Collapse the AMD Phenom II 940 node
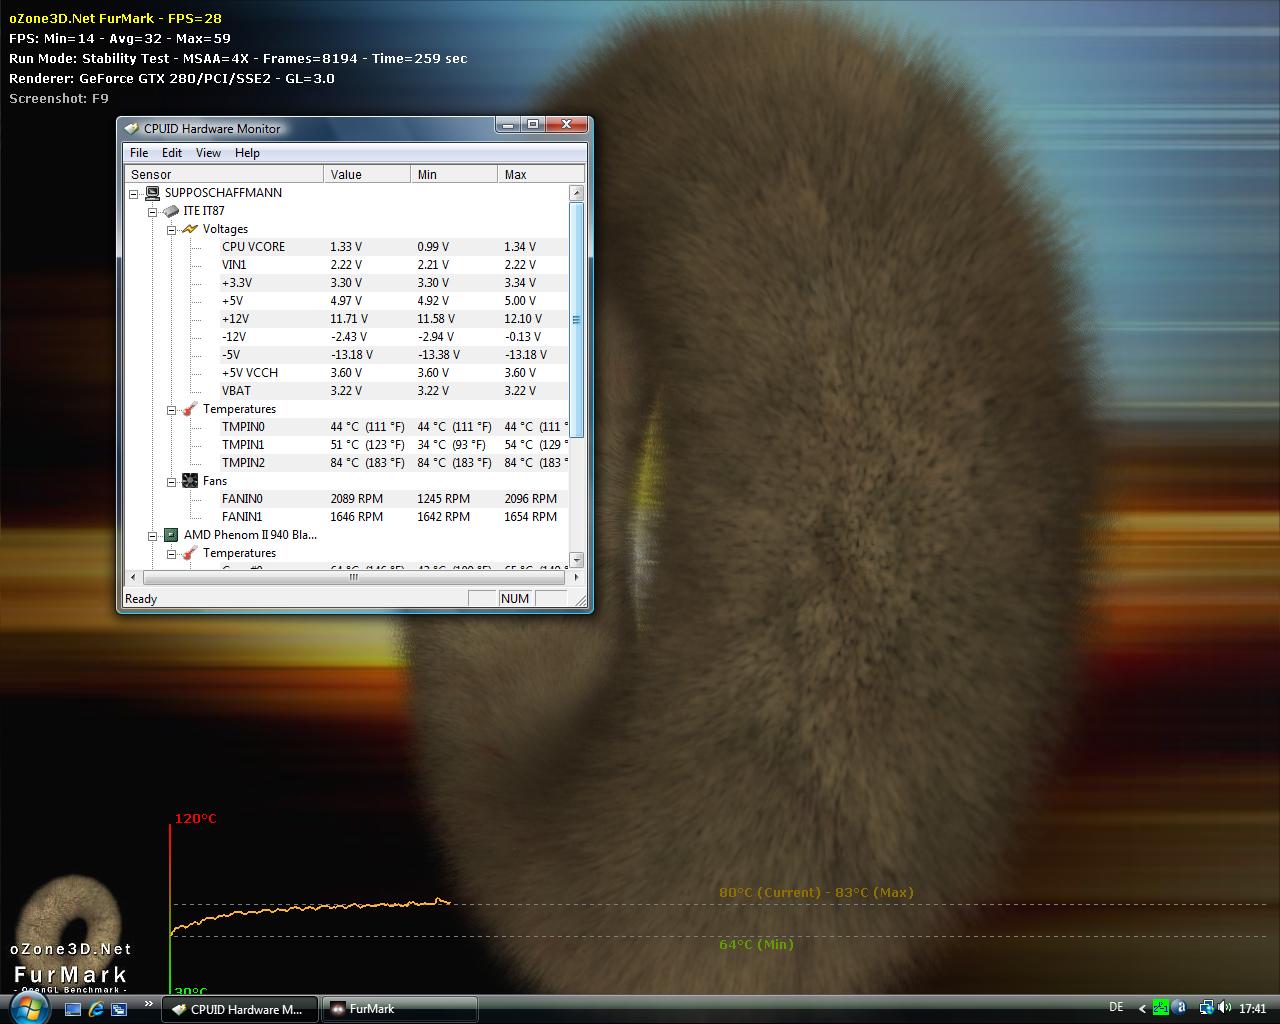Image resolution: width=1280 pixels, height=1024 pixels. pos(153,535)
